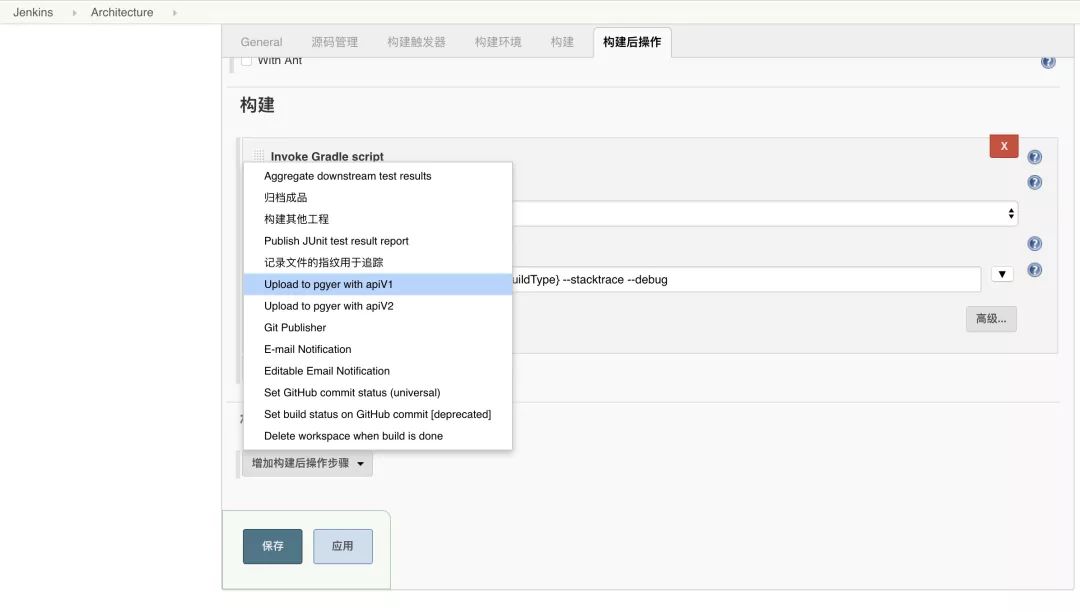This screenshot has height=612, width=1080.
Task: Open help beside the red X button
Action: point(1034,157)
